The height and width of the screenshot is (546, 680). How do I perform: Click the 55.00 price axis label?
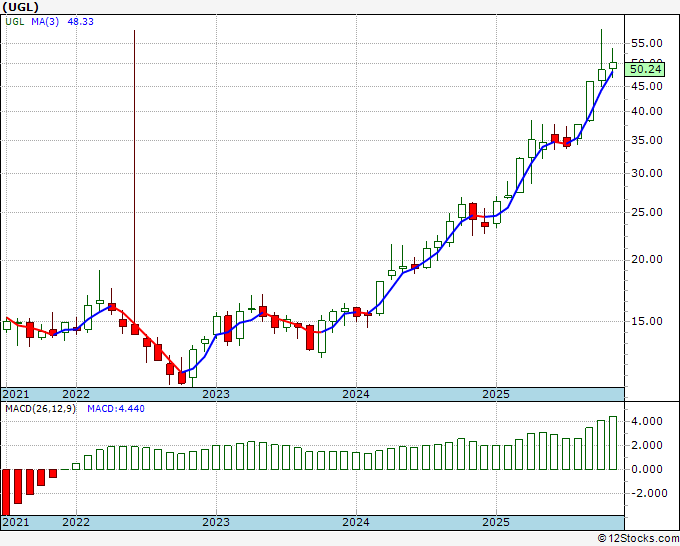648,43
